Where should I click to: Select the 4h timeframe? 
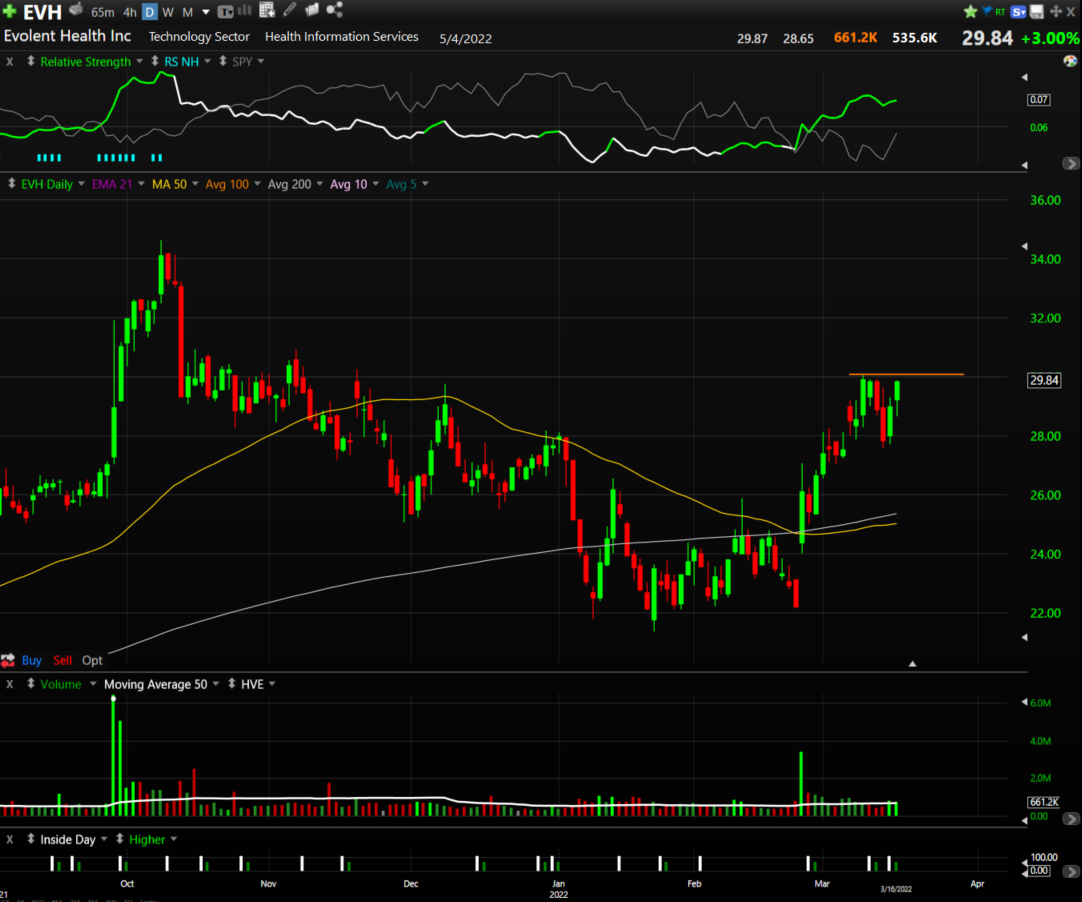tap(130, 12)
